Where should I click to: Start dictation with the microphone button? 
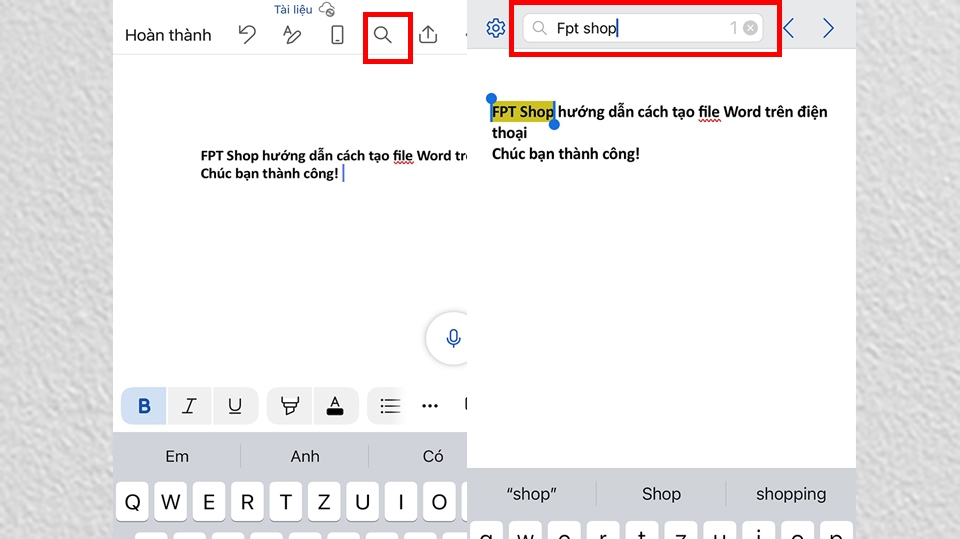pyautogui.click(x=452, y=338)
